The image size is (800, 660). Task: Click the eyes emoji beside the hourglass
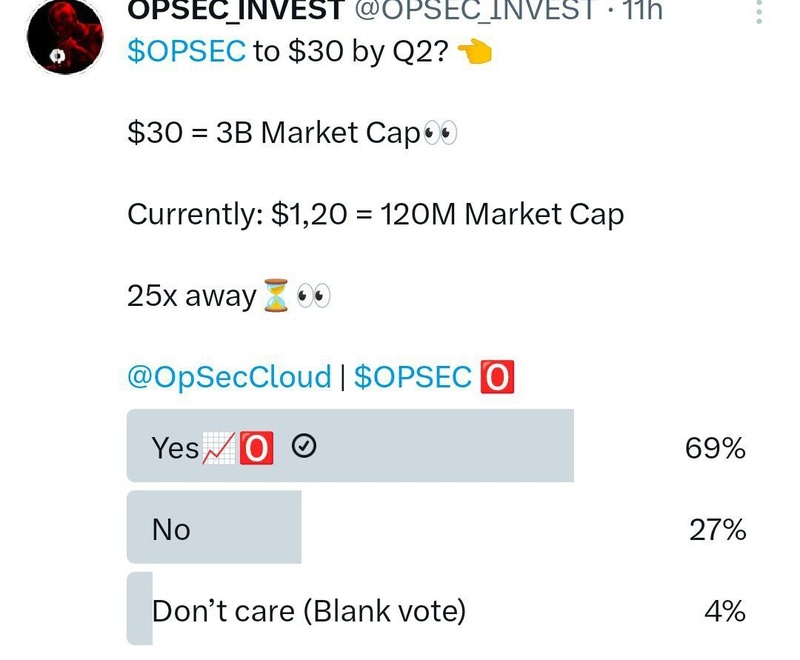point(313,296)
